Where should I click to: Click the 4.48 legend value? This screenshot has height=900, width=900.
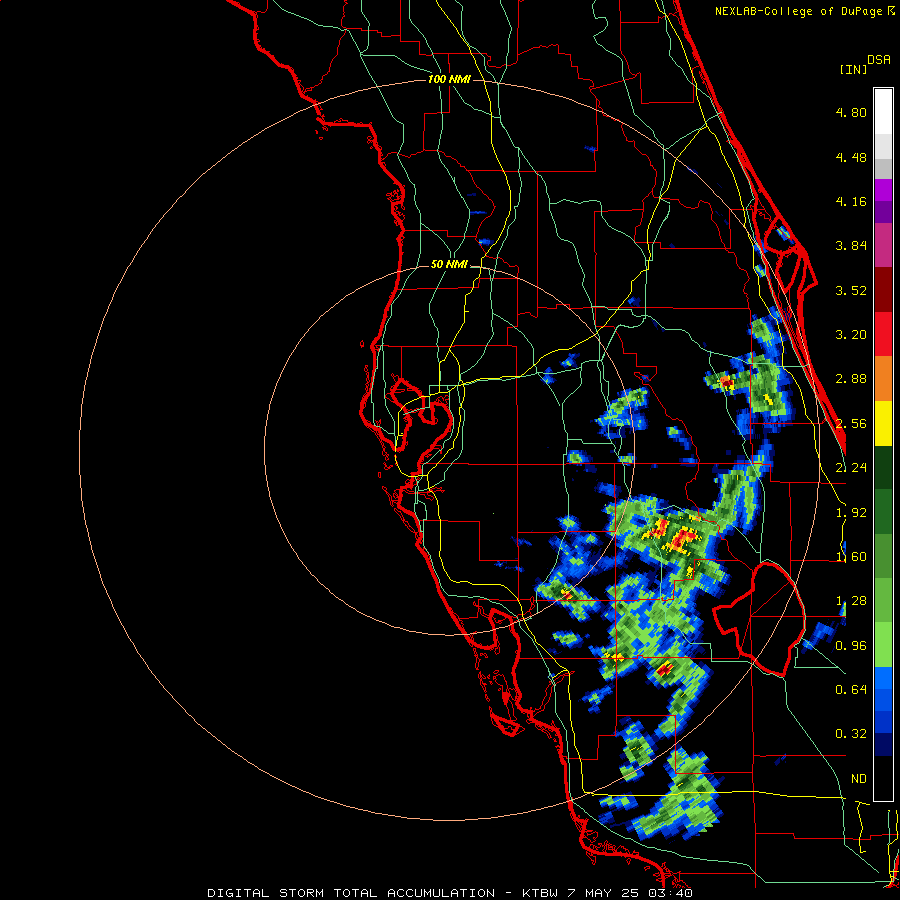tap(851, 157)
